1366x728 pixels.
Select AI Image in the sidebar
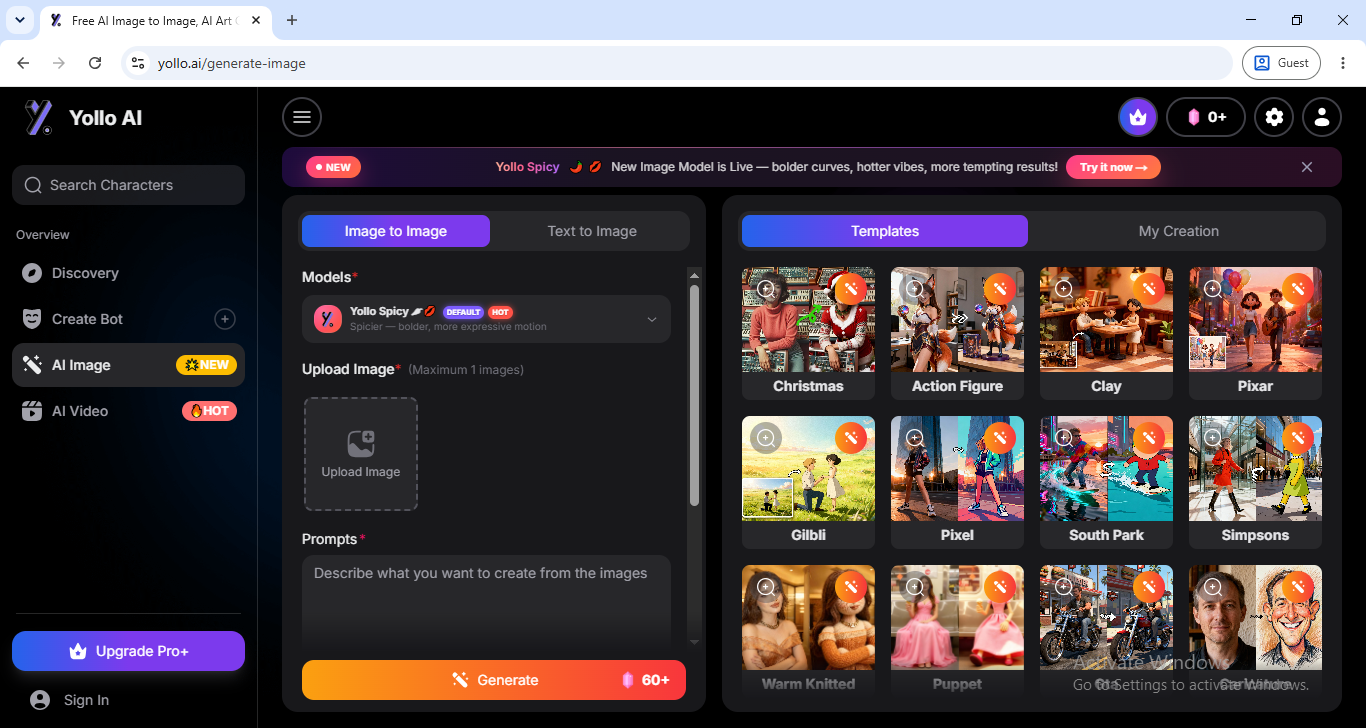128,365
